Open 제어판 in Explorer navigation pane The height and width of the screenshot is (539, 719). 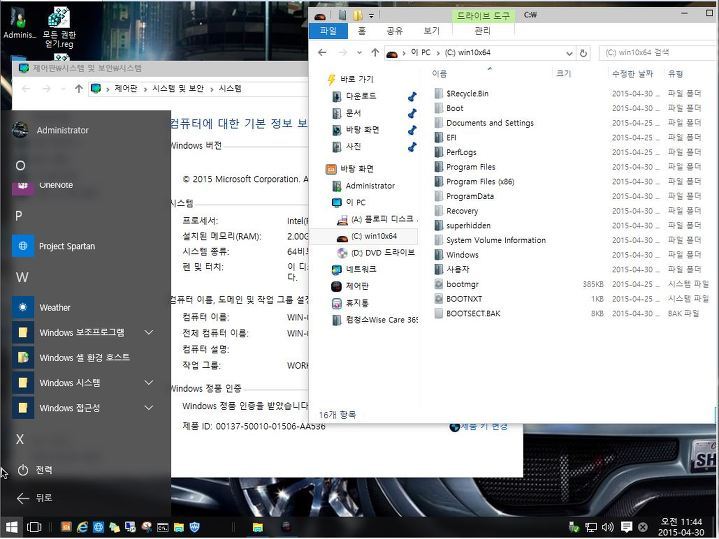[357, 286]
